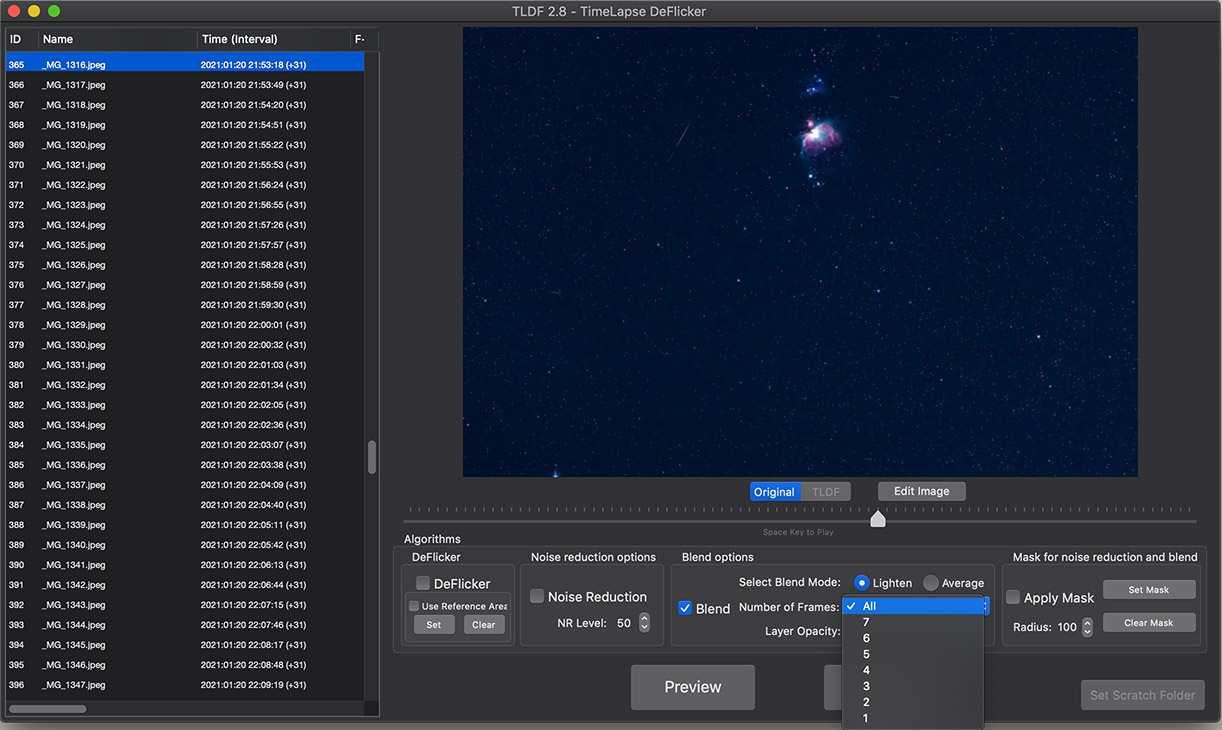The width and height of the screenshot is (1222, 730).
Task: Choose 1 in the frames dropdown menu
Action: point(866,718)
